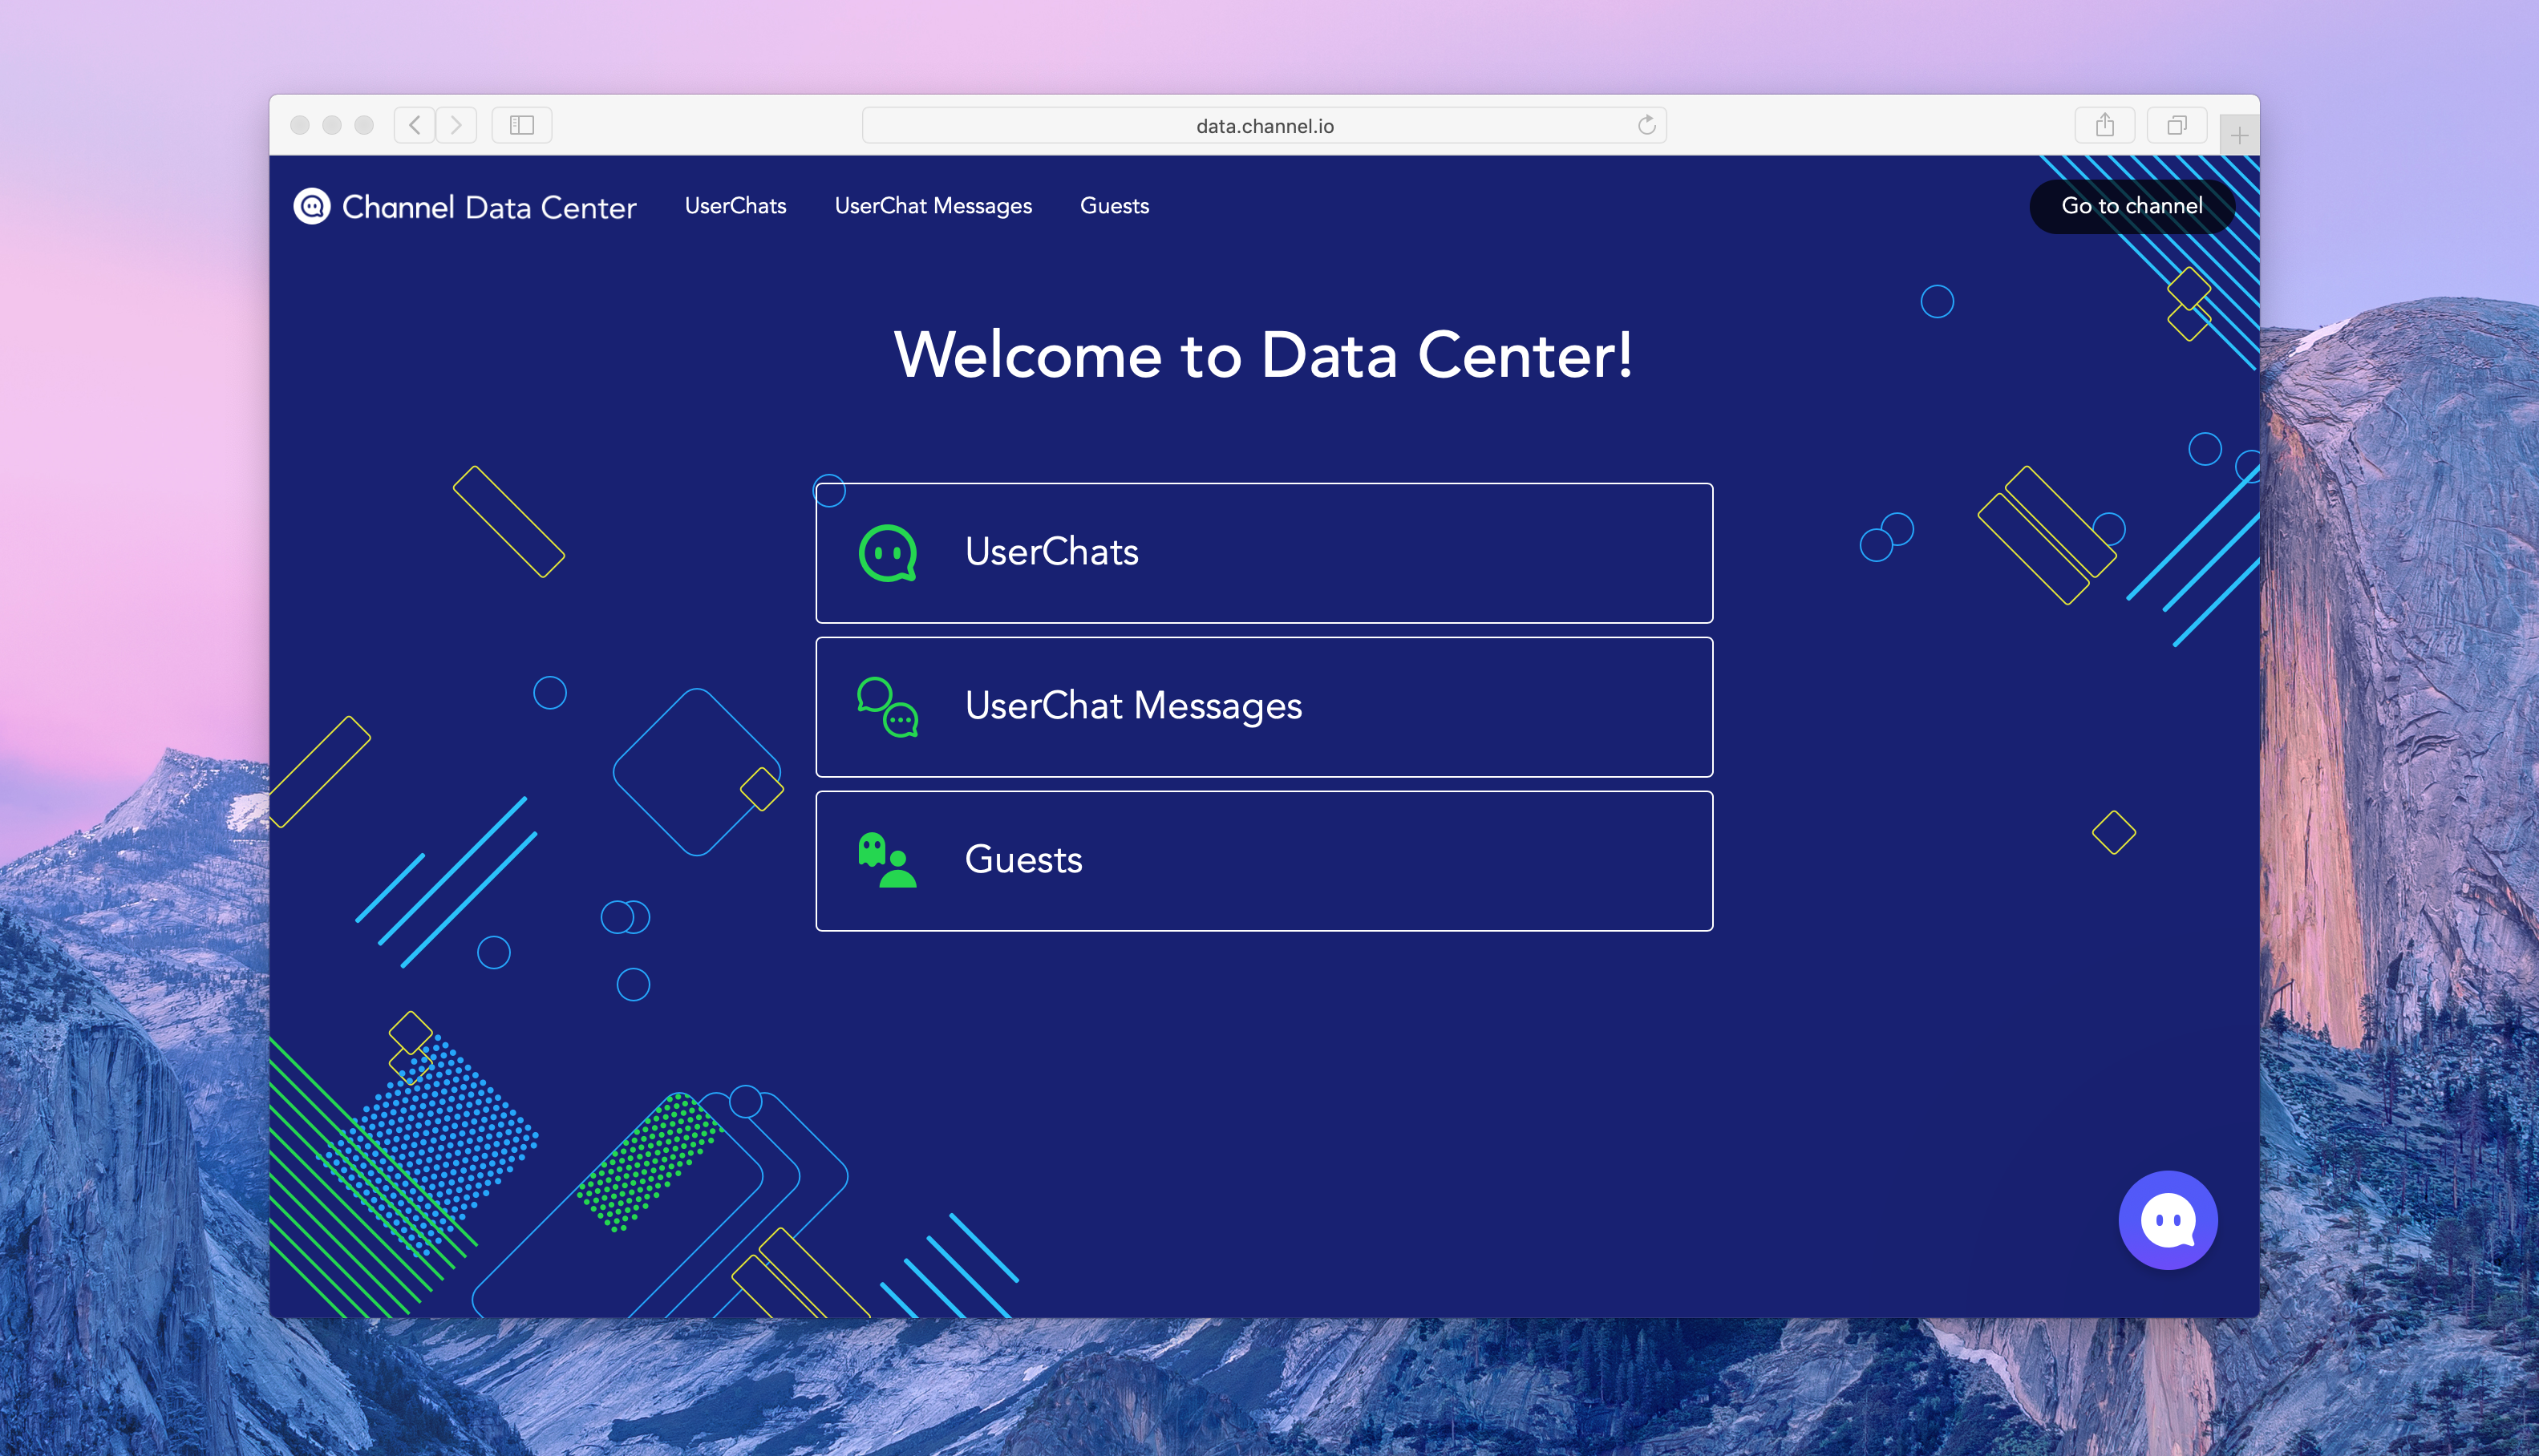The width and height of the screenshot is (2539, 1456).
Task: Click the Go to channel button
Action: [2131, 206]
